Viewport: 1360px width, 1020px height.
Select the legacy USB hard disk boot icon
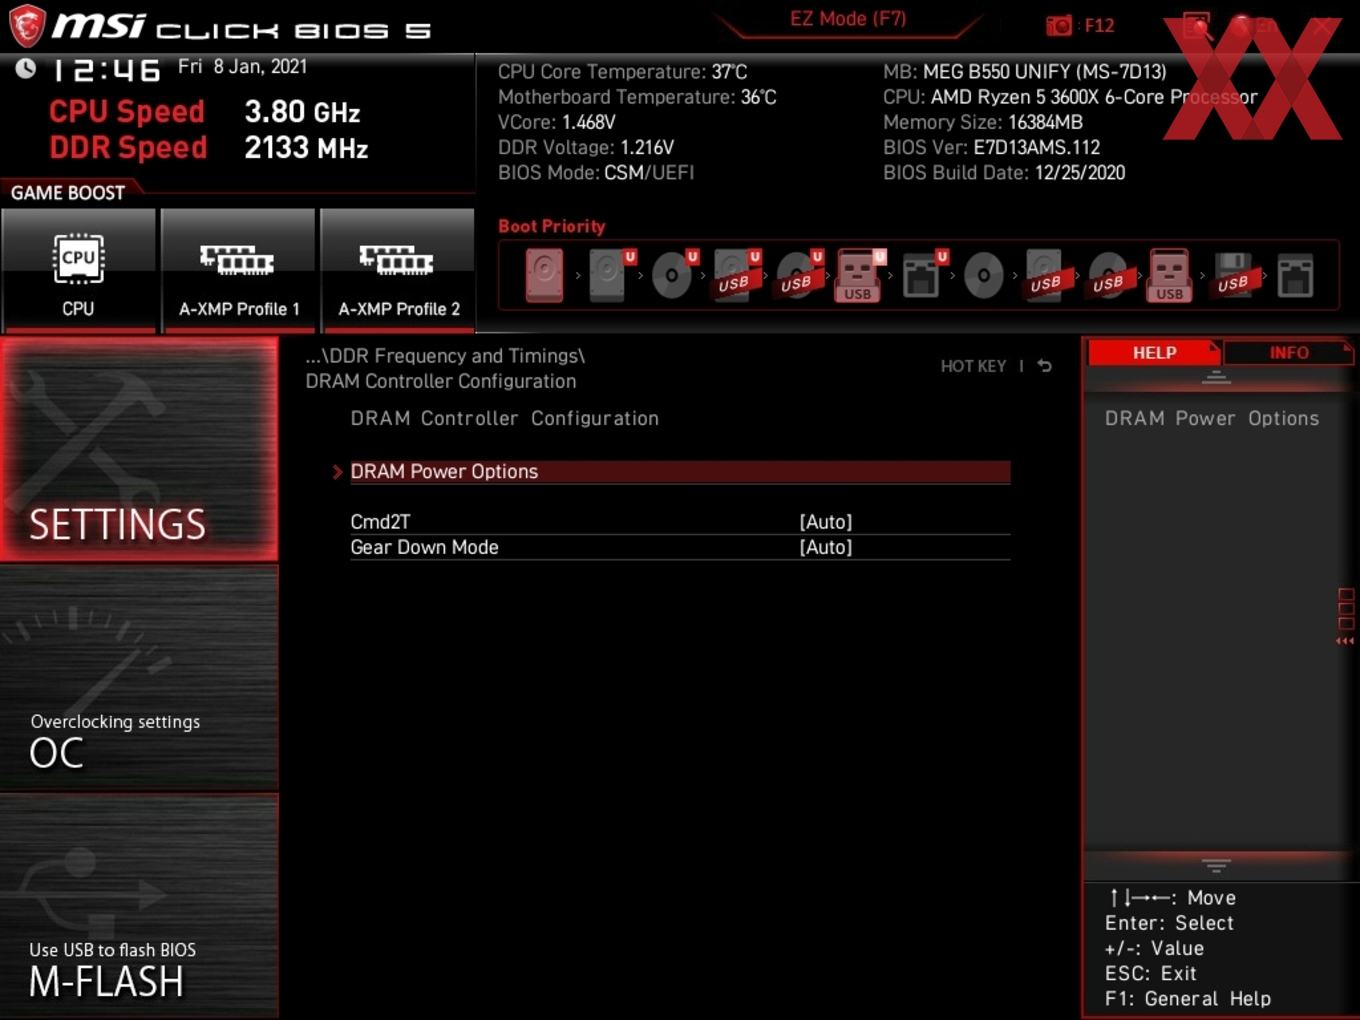click(1046, 275)
